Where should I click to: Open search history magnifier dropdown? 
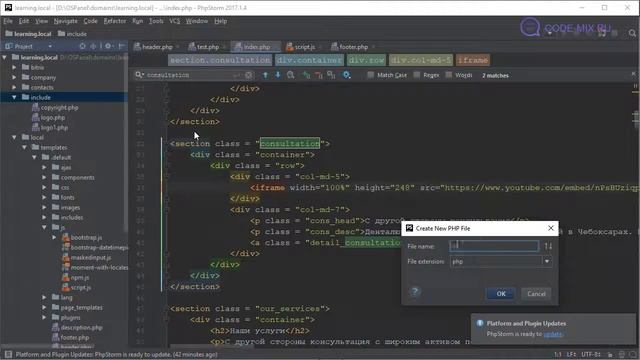139,75
